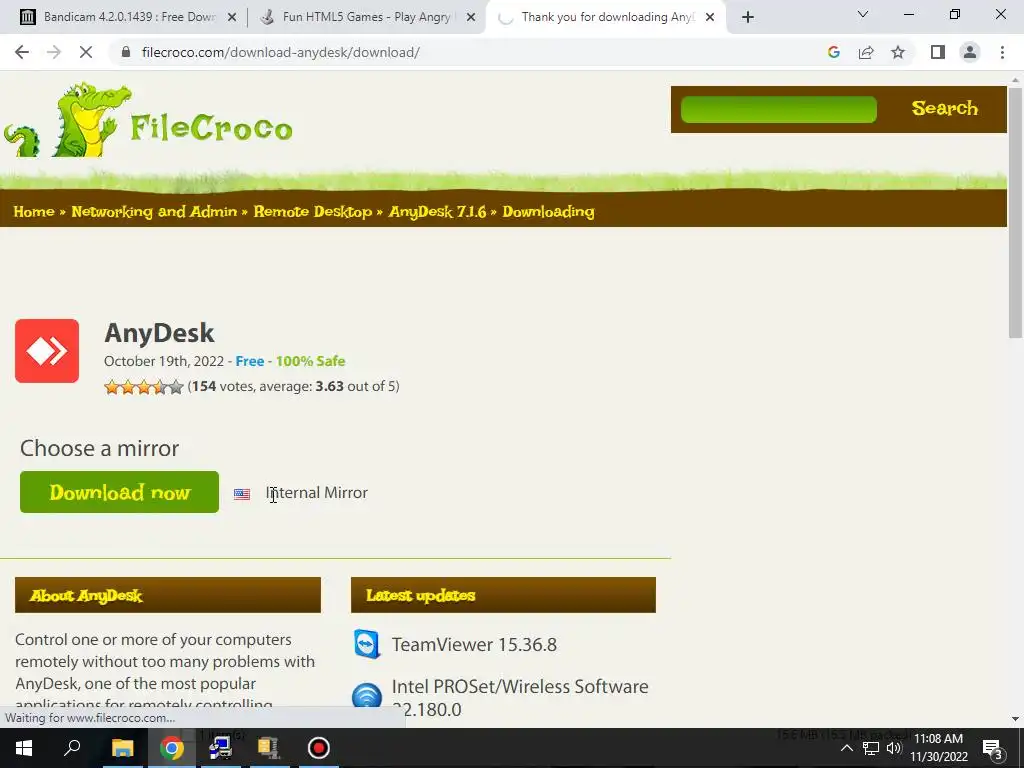Click the padlock site info icon
Viewport: 1024px width, 768px height.
(x=126, y=52)
